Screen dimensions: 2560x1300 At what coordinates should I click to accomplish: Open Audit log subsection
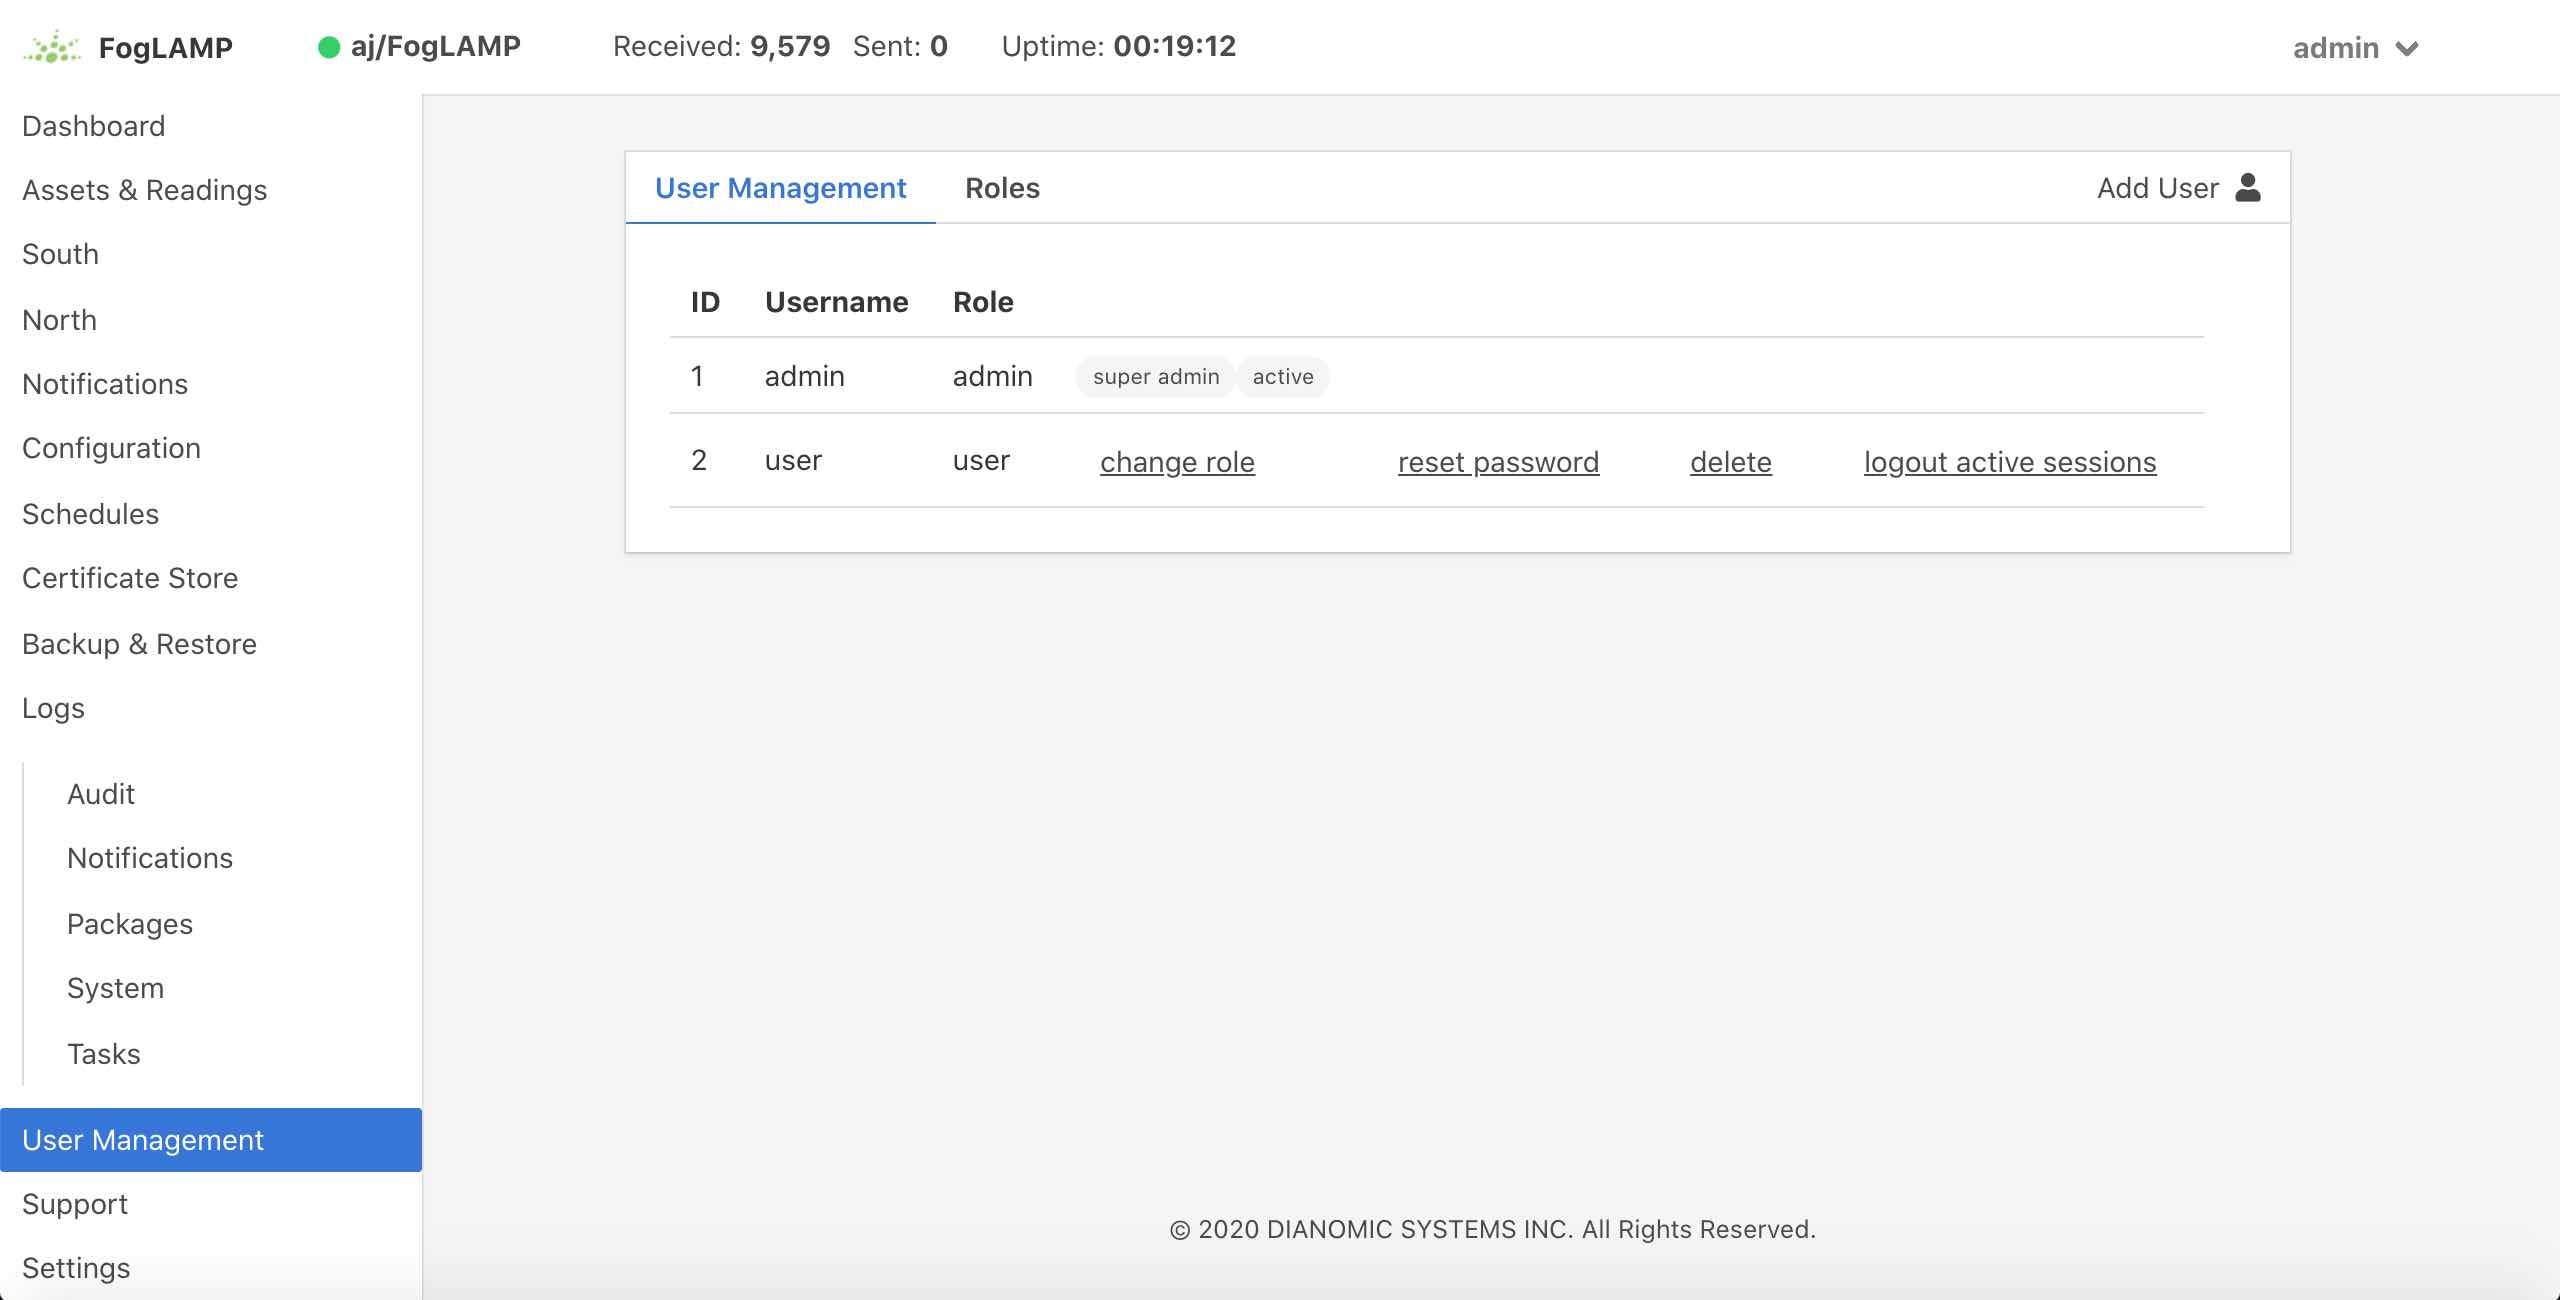point(101,793)
